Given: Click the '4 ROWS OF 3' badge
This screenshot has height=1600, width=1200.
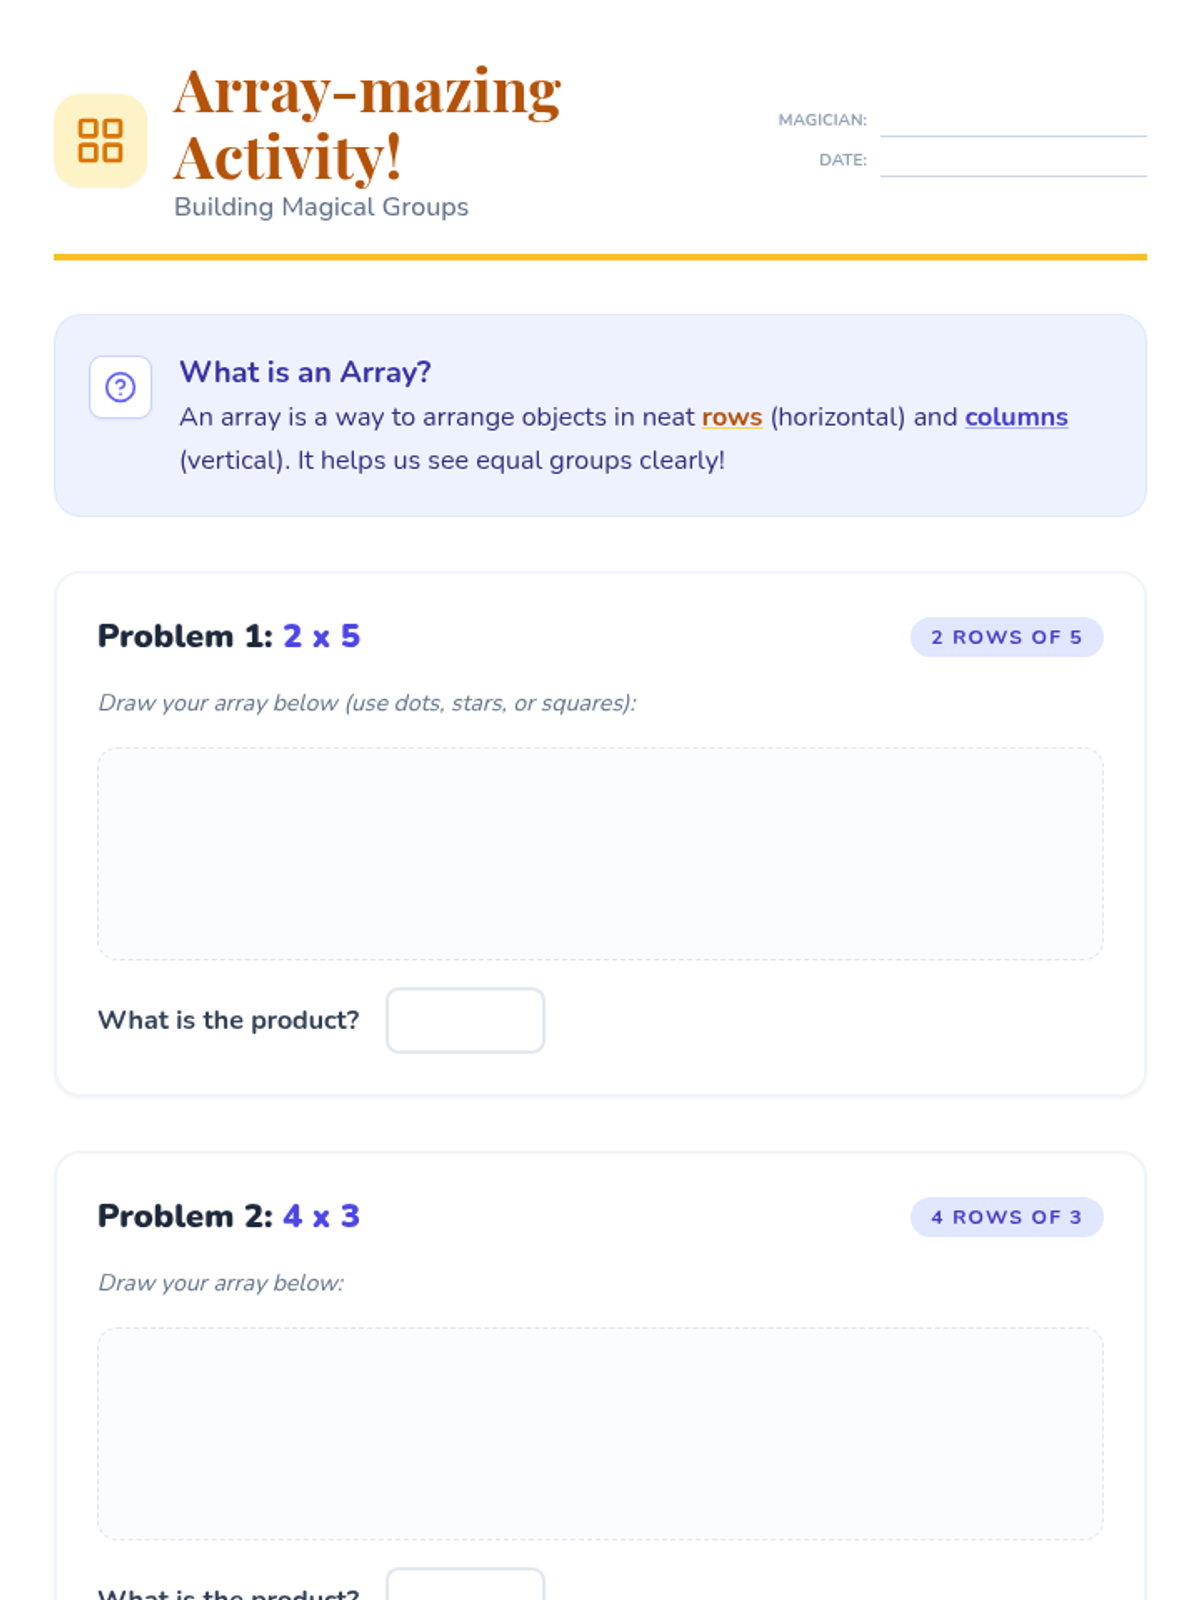Looking at the screenshot, I should 1005,1217.
